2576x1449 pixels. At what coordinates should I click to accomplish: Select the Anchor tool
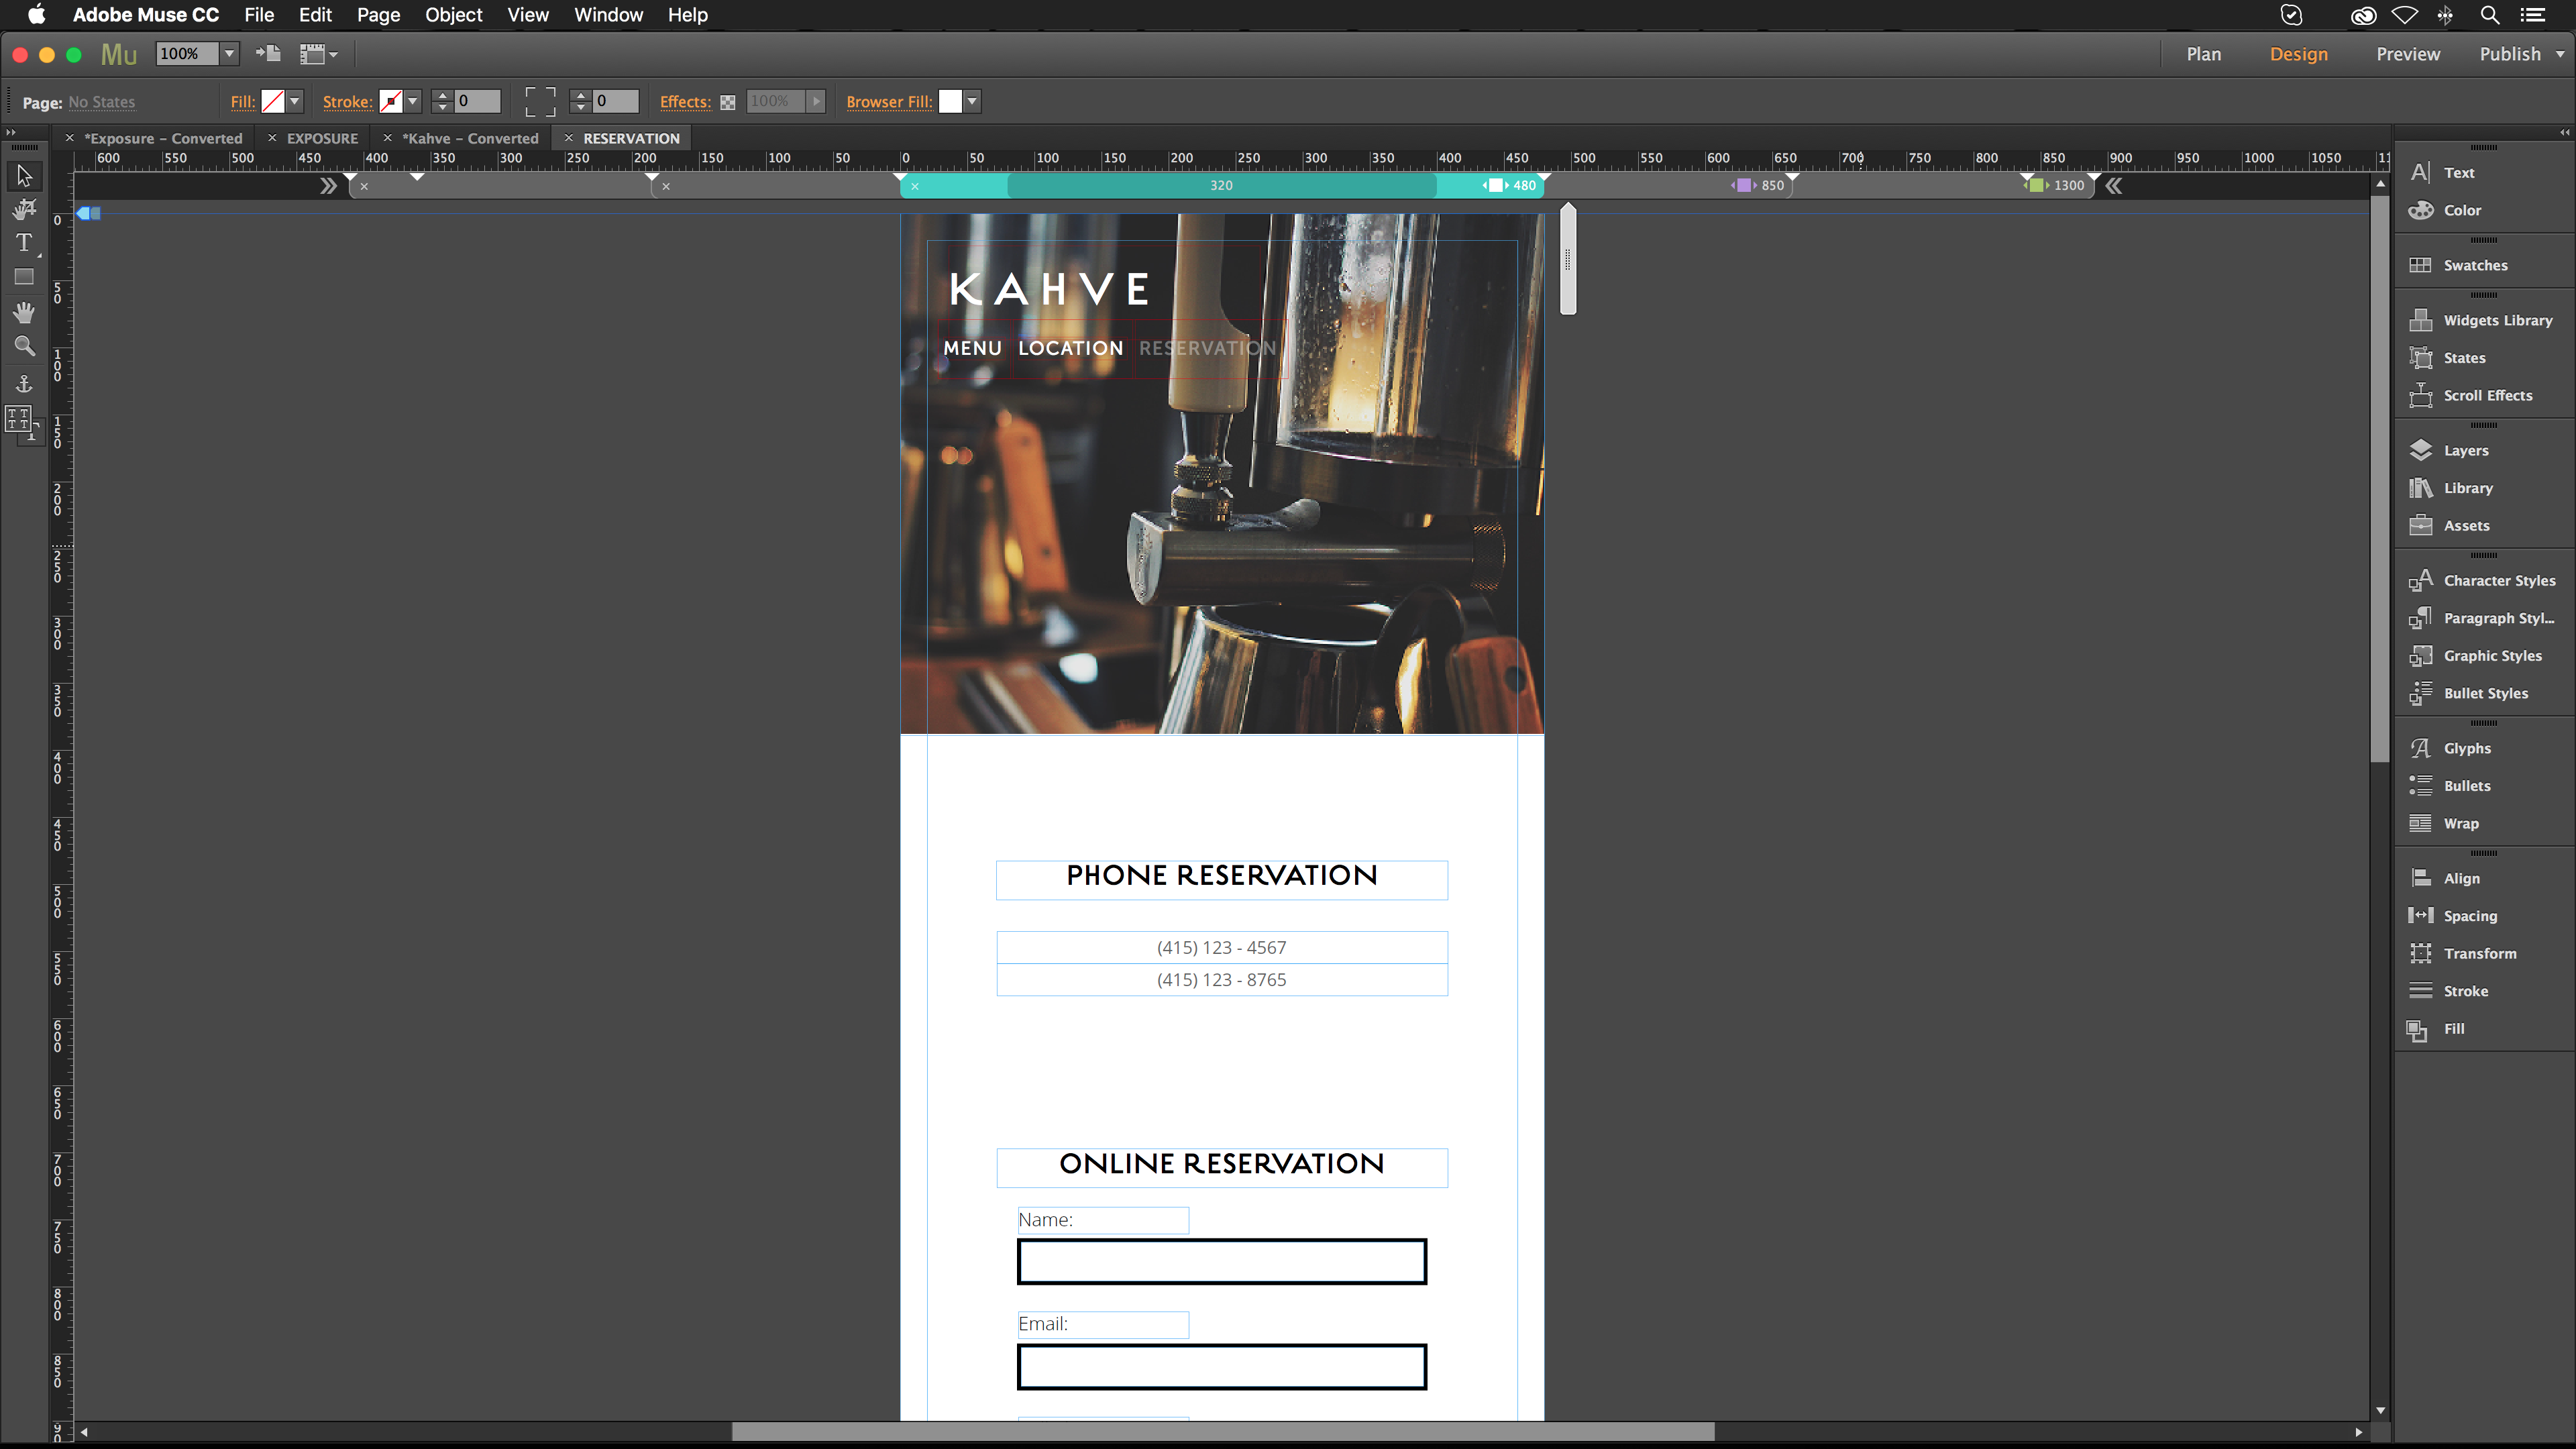[24, 383]
